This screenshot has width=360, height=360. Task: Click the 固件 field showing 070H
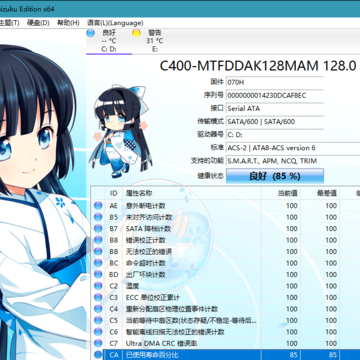[275, 82]
